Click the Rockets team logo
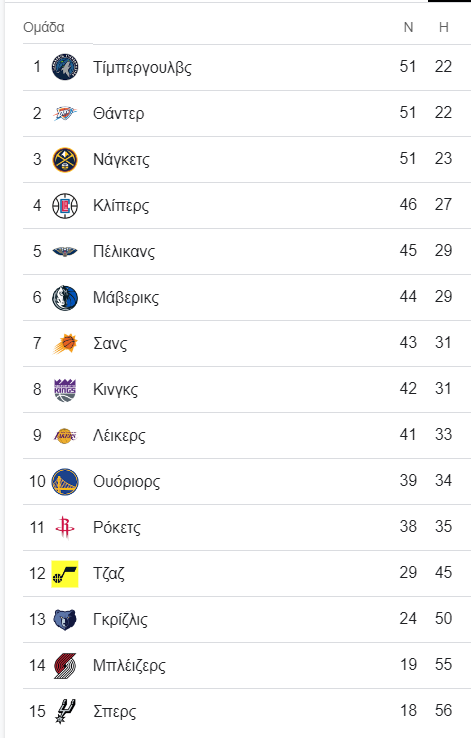471x738 pixels. click(65, 527)
